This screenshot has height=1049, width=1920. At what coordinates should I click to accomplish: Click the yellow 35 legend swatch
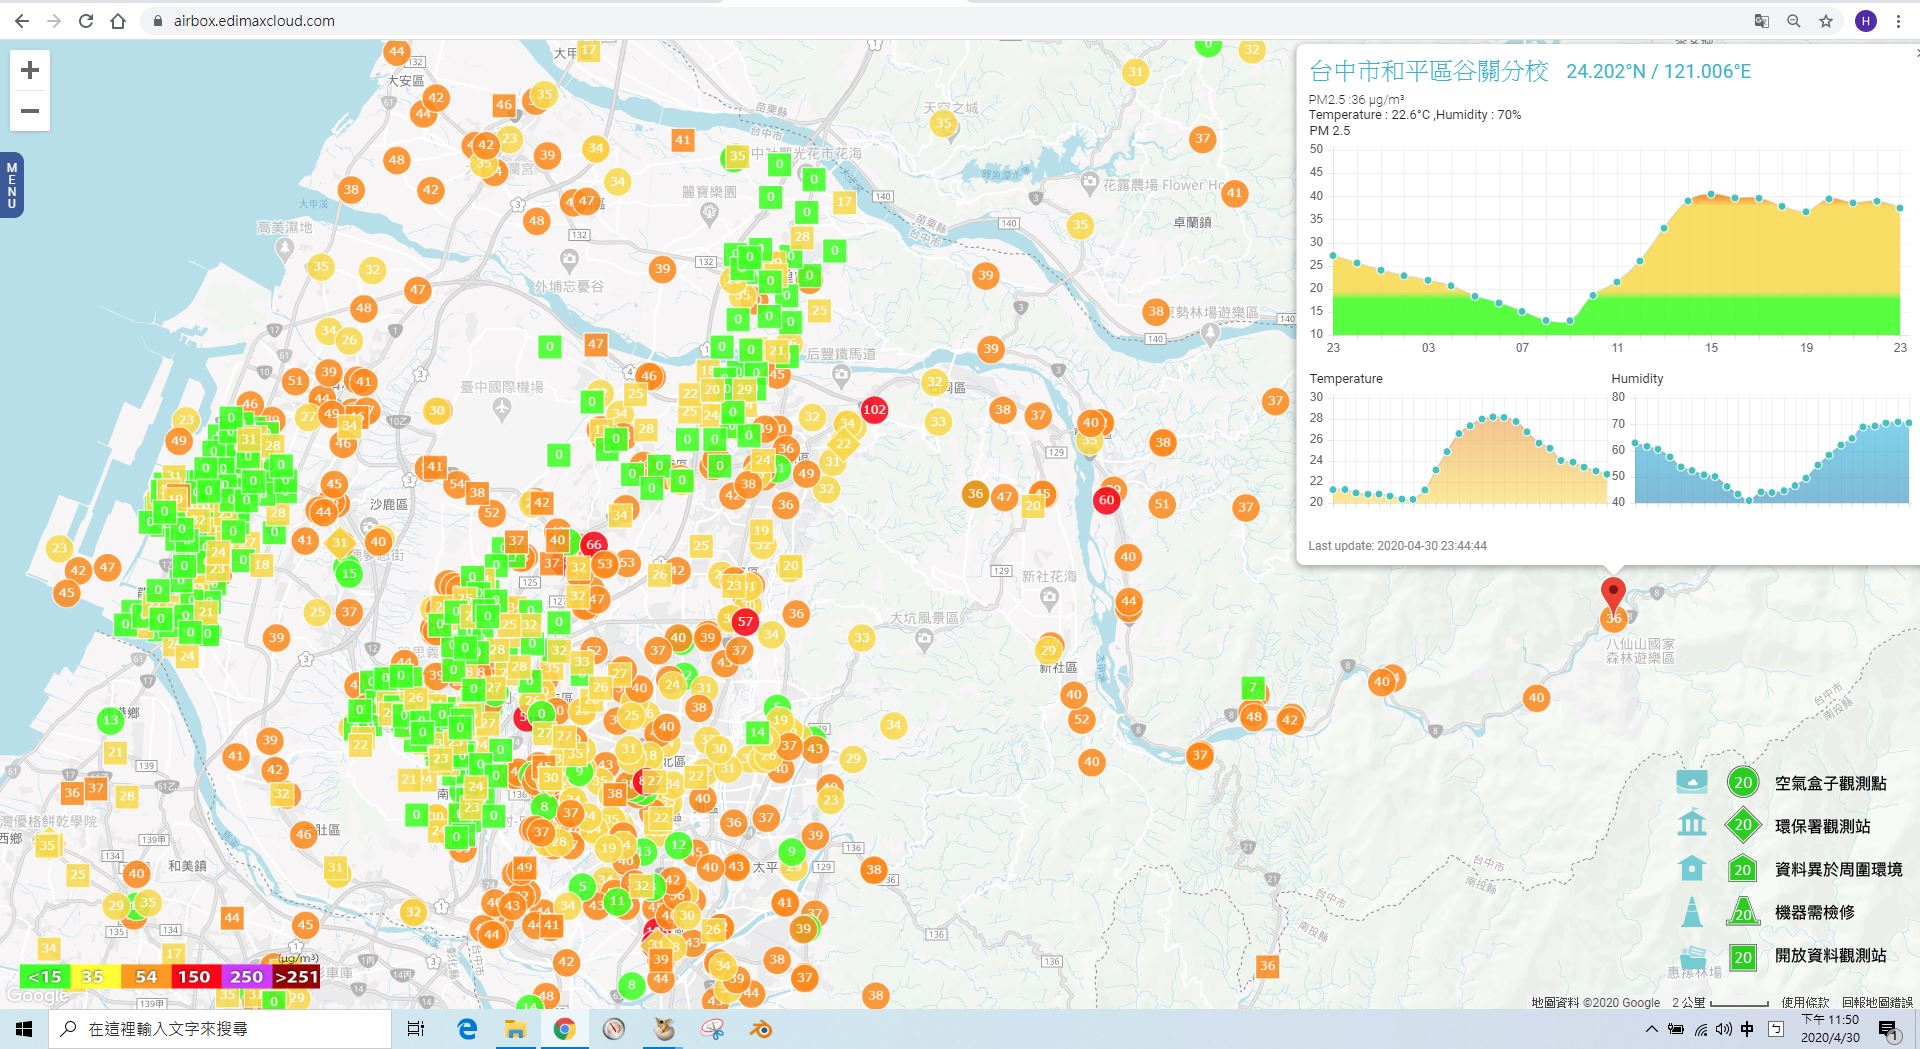[x=93, y=976]
